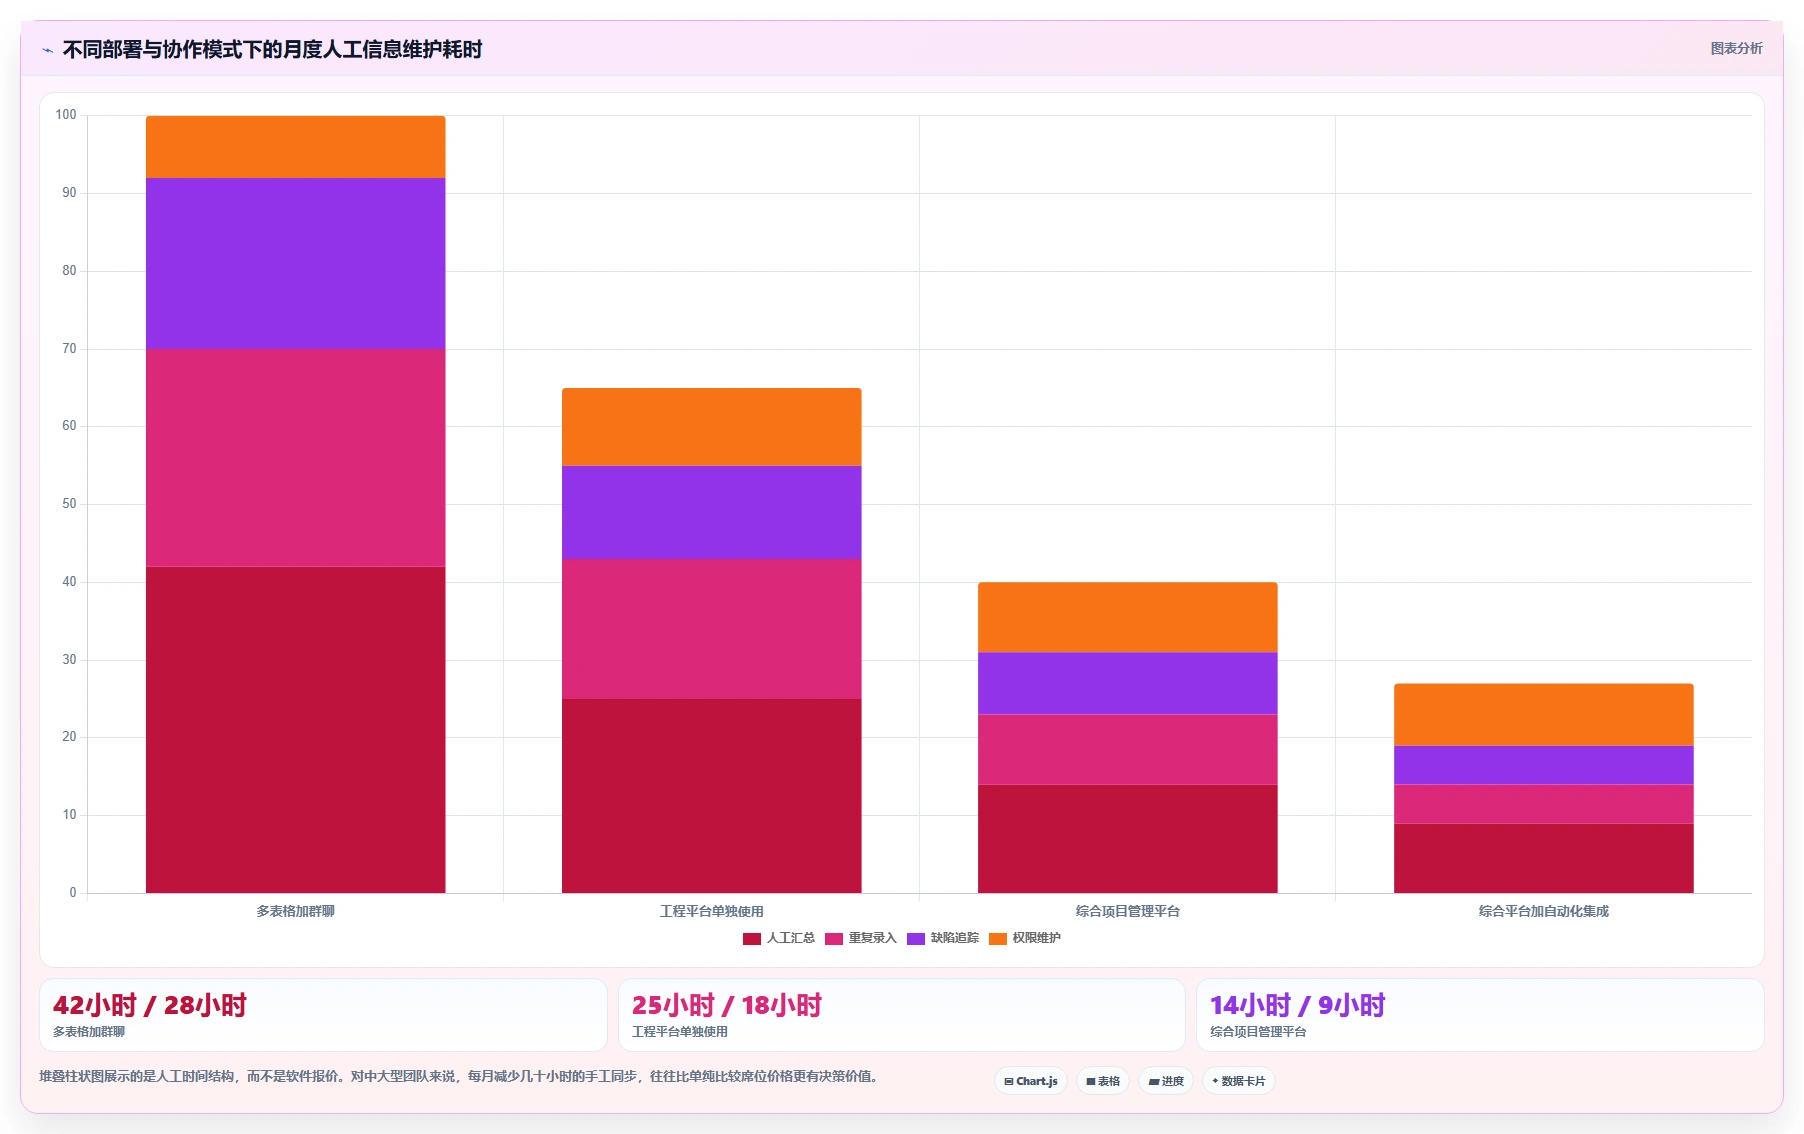Click the purple segment of 综合平台加自动化集成 bar
Viewport: 1804px width, 1134px height.
coord(1543,765)
